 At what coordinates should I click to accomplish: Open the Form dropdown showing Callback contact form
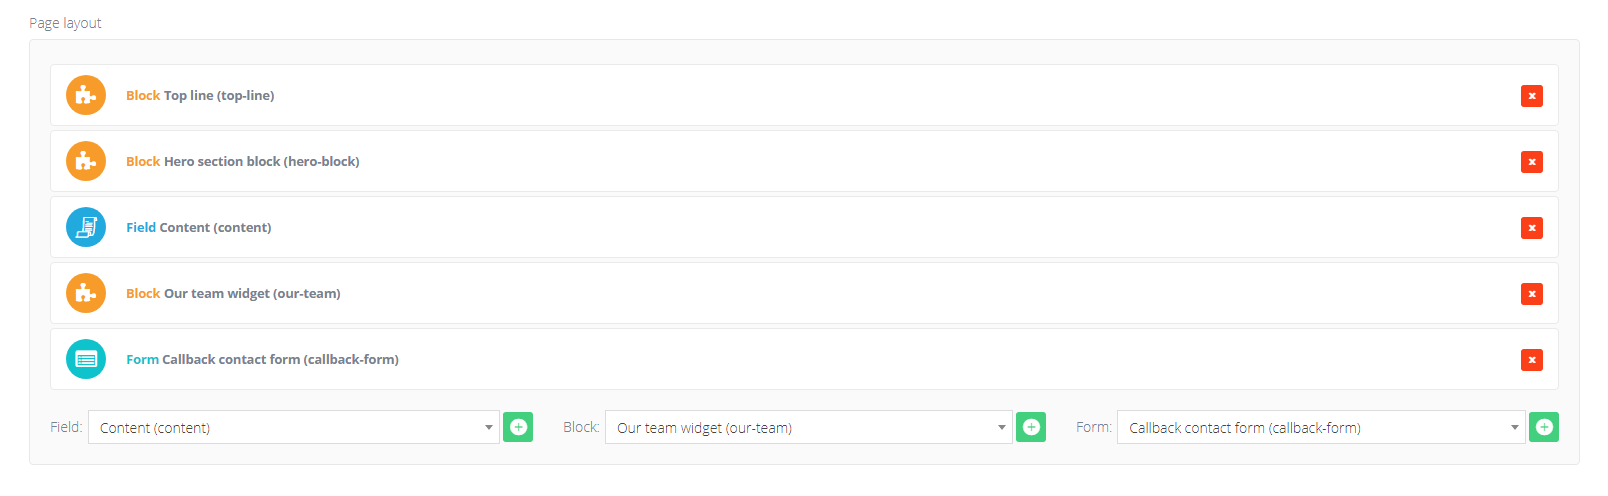pyautogui.click(x=1320, y=428)
